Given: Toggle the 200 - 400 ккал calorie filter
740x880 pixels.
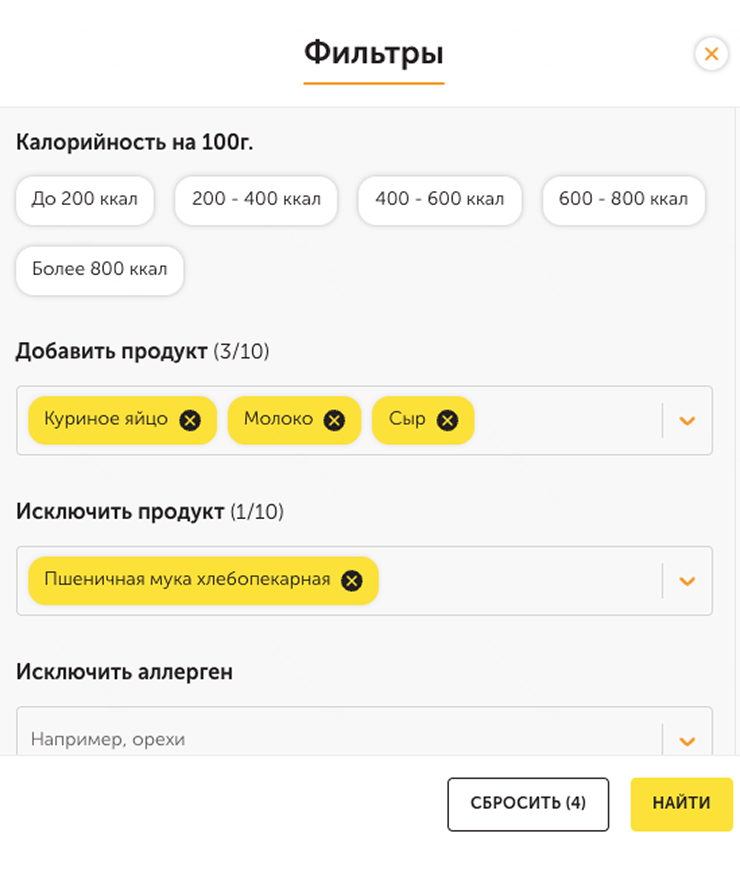Looking at the screenshot, I should pyautogui.click(x=256, y=199).
